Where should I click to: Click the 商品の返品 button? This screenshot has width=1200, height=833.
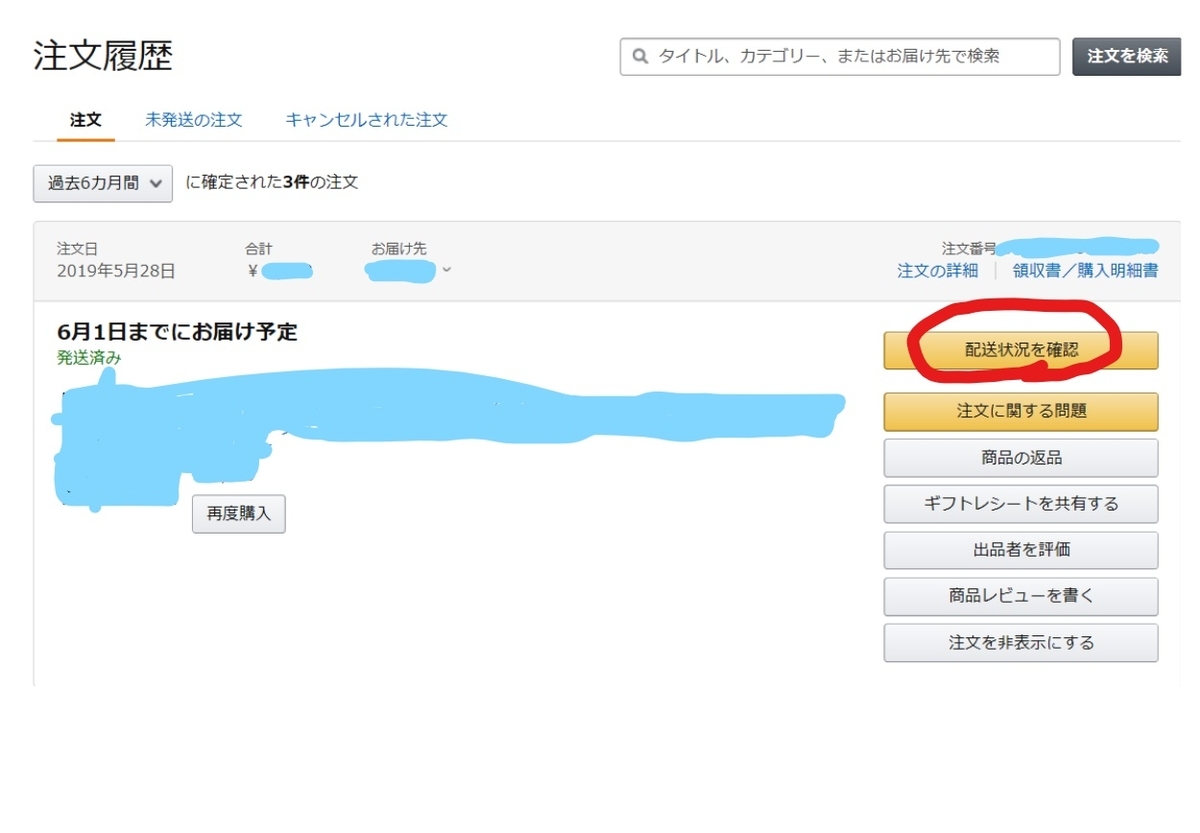(1021, 458)
